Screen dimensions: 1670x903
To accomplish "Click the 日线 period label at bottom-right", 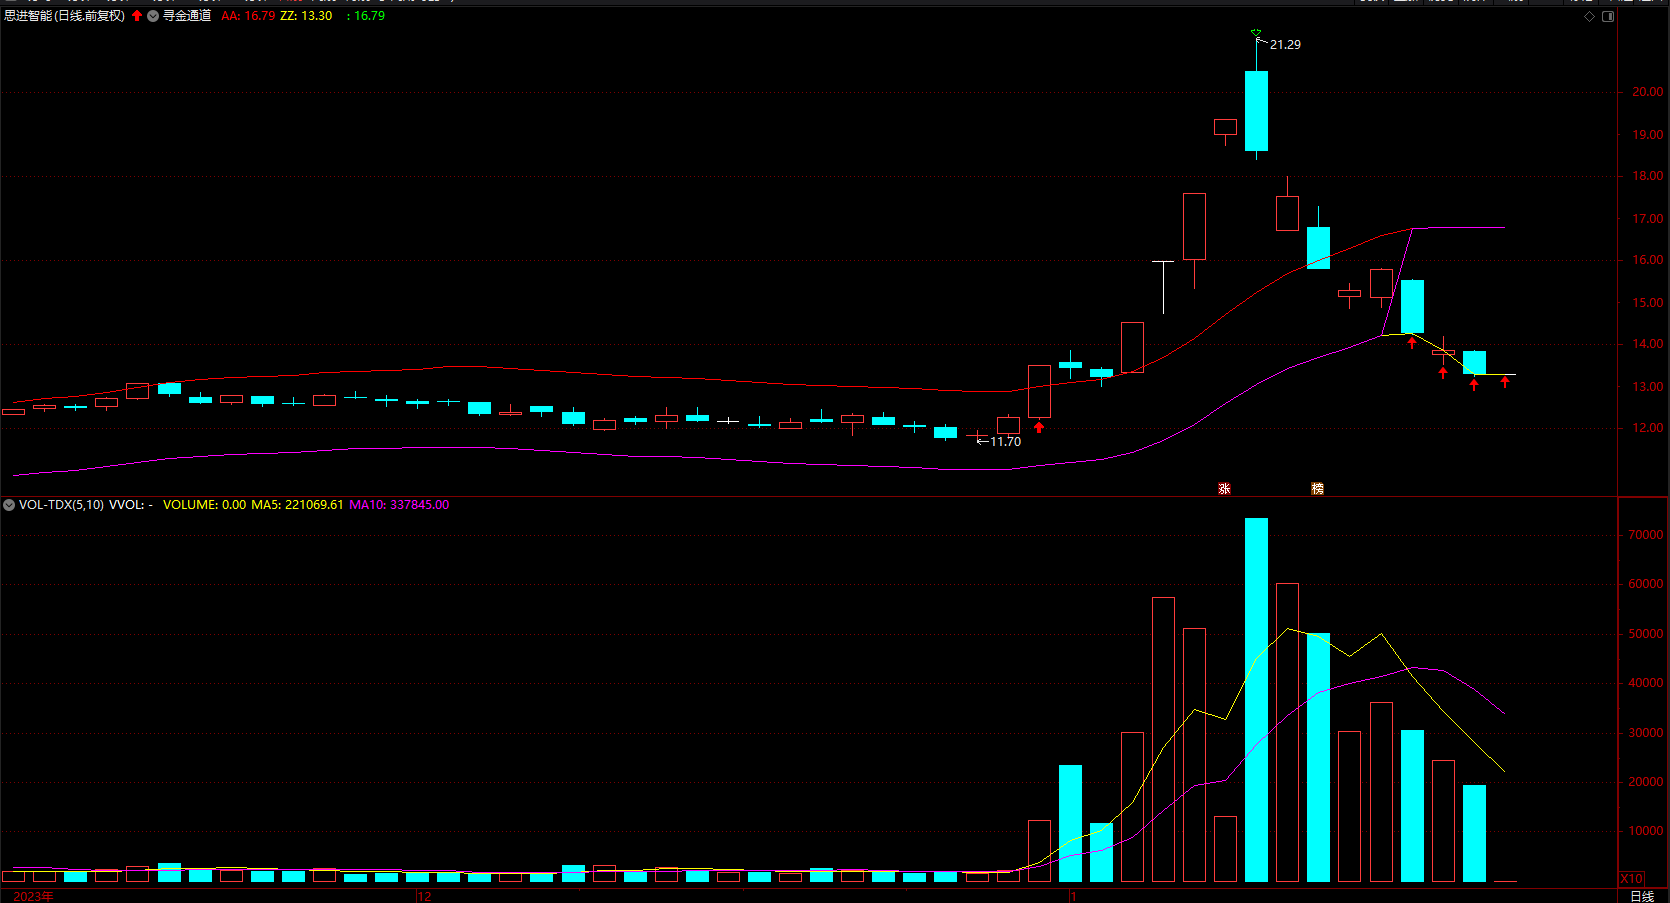I will tap(1642, 896).
